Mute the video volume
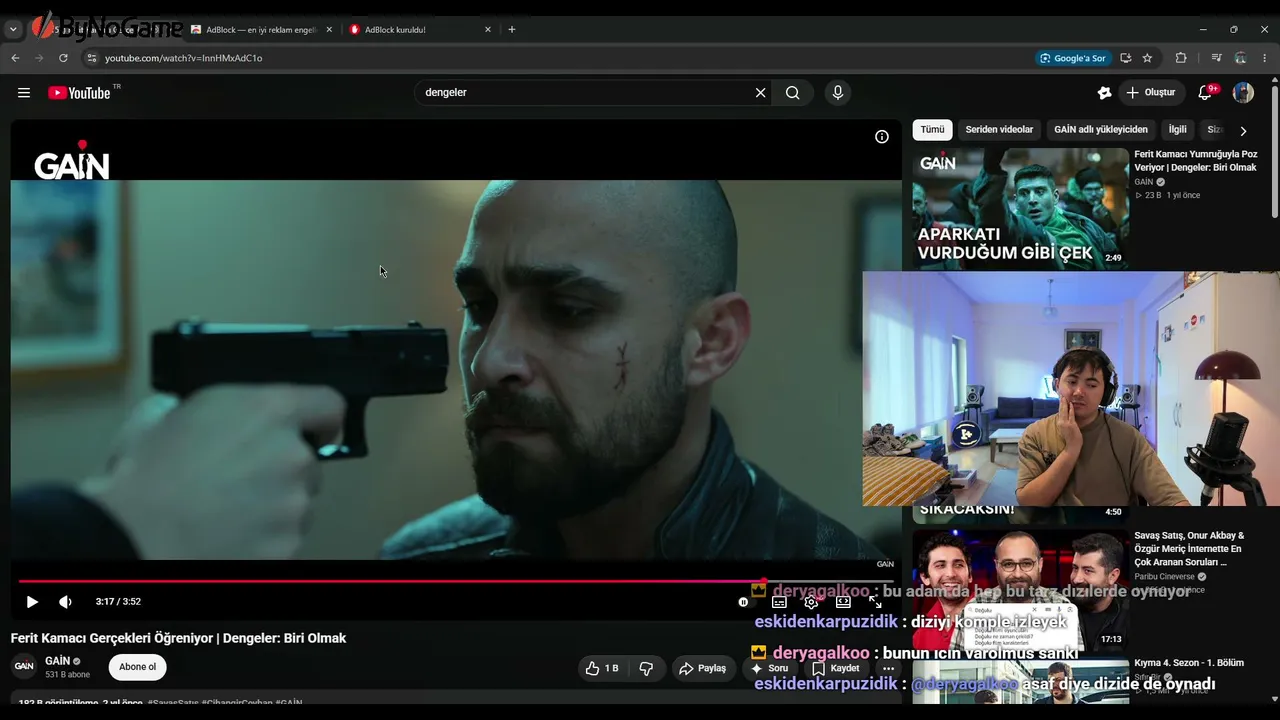Viewport: 1280px width, 720px height. coord(65,602)
